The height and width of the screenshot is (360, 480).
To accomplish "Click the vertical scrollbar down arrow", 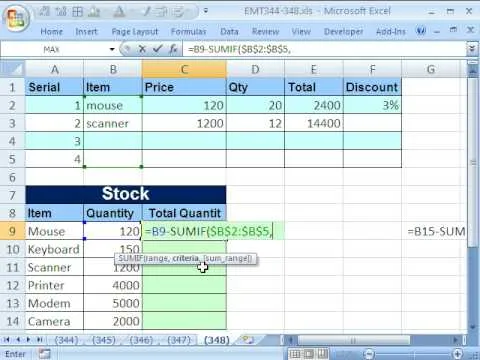I will (x=472, y=327).
